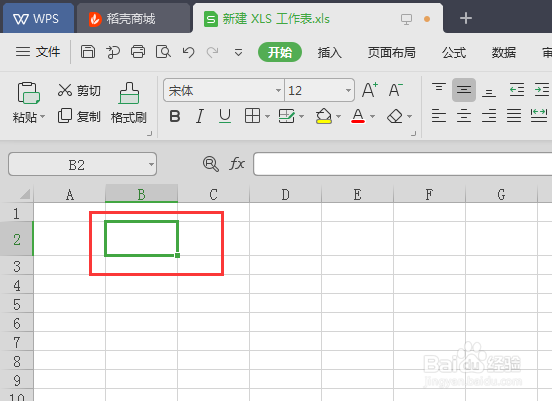This screenshot has width=552, height=401.
Task: Click the Save icon in quick toolbar
Action: [x=88, y=52]
